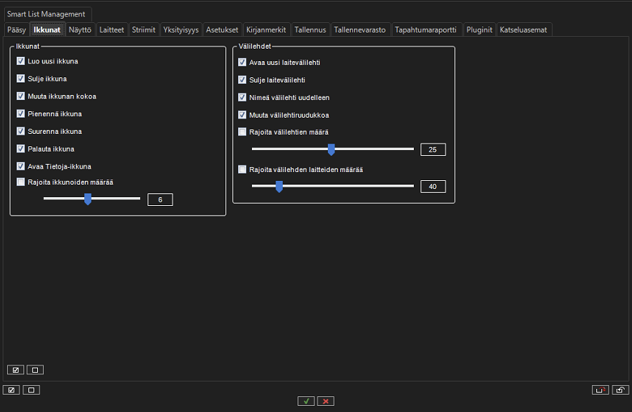The height and width of the screenshot is (412, 632).
Task: Click the uncheck-all icon inside the tab panel
Action: tap(35, 370)
